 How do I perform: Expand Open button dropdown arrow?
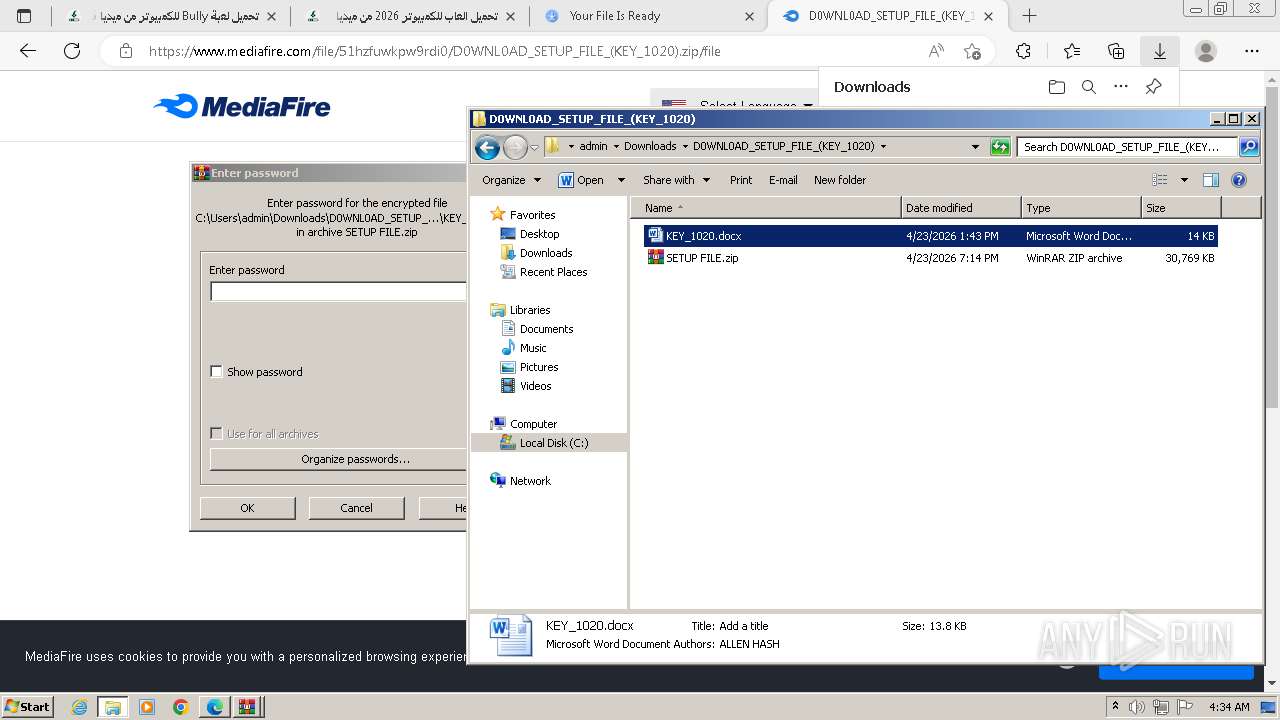pos(621,181)
